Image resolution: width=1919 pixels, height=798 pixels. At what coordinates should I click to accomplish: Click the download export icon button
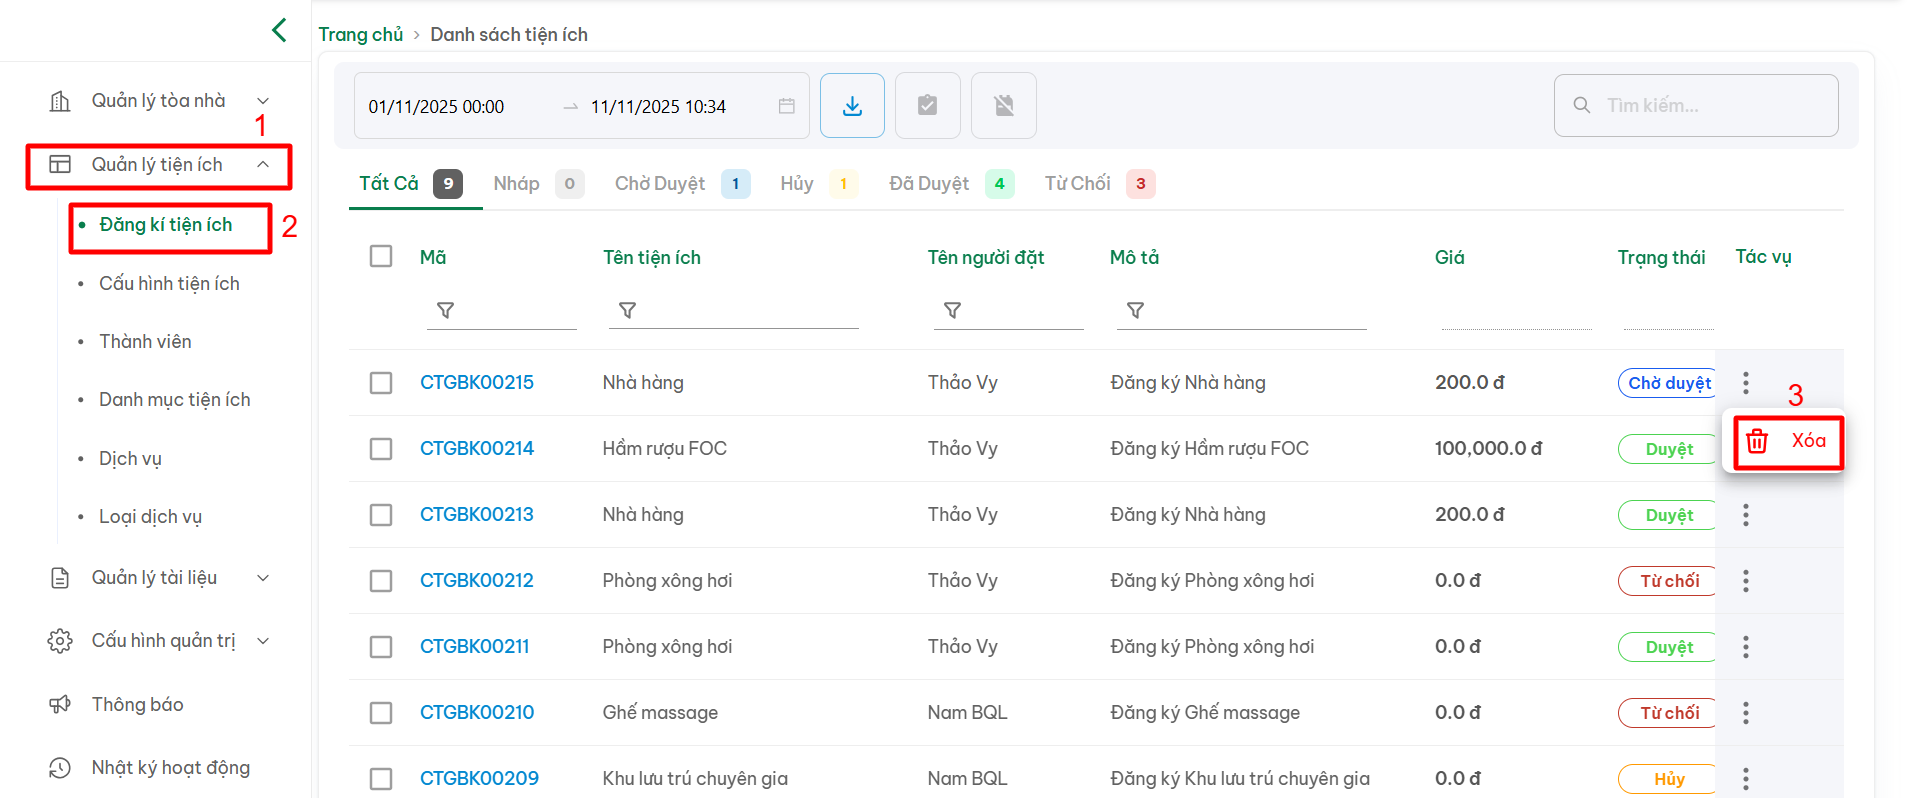click(852, 105)
